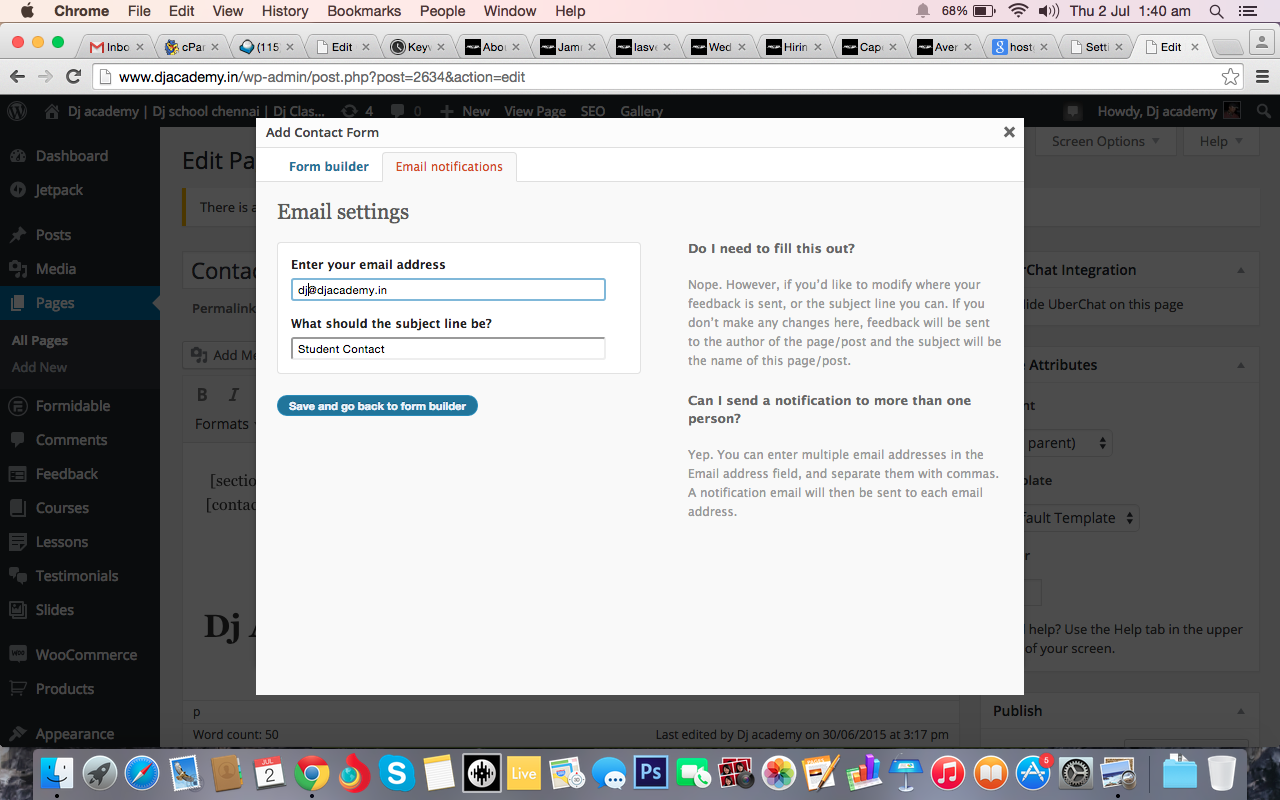The width and height of the screenshot is (1280, 800).
Task: Open Pages in the WordPress sidebar
Action: pos(55,303)
